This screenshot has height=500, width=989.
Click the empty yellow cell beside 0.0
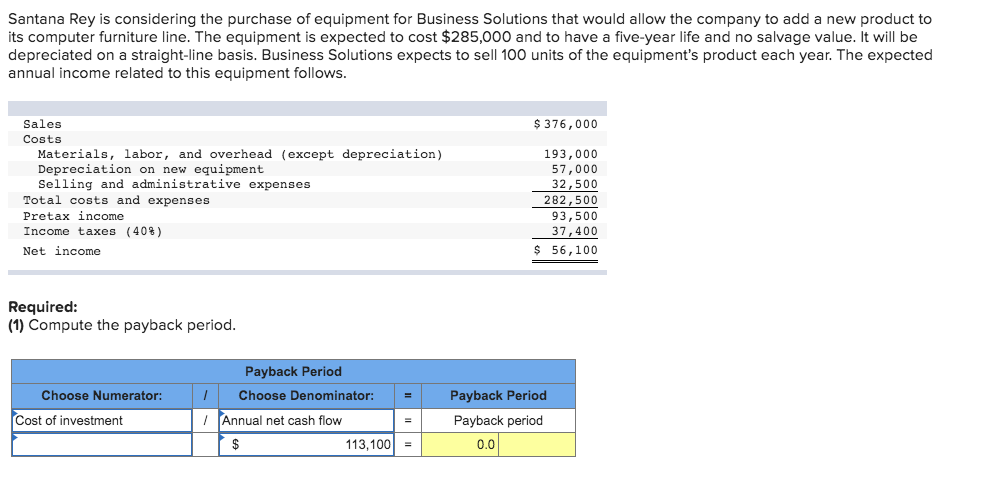(537, 445)
